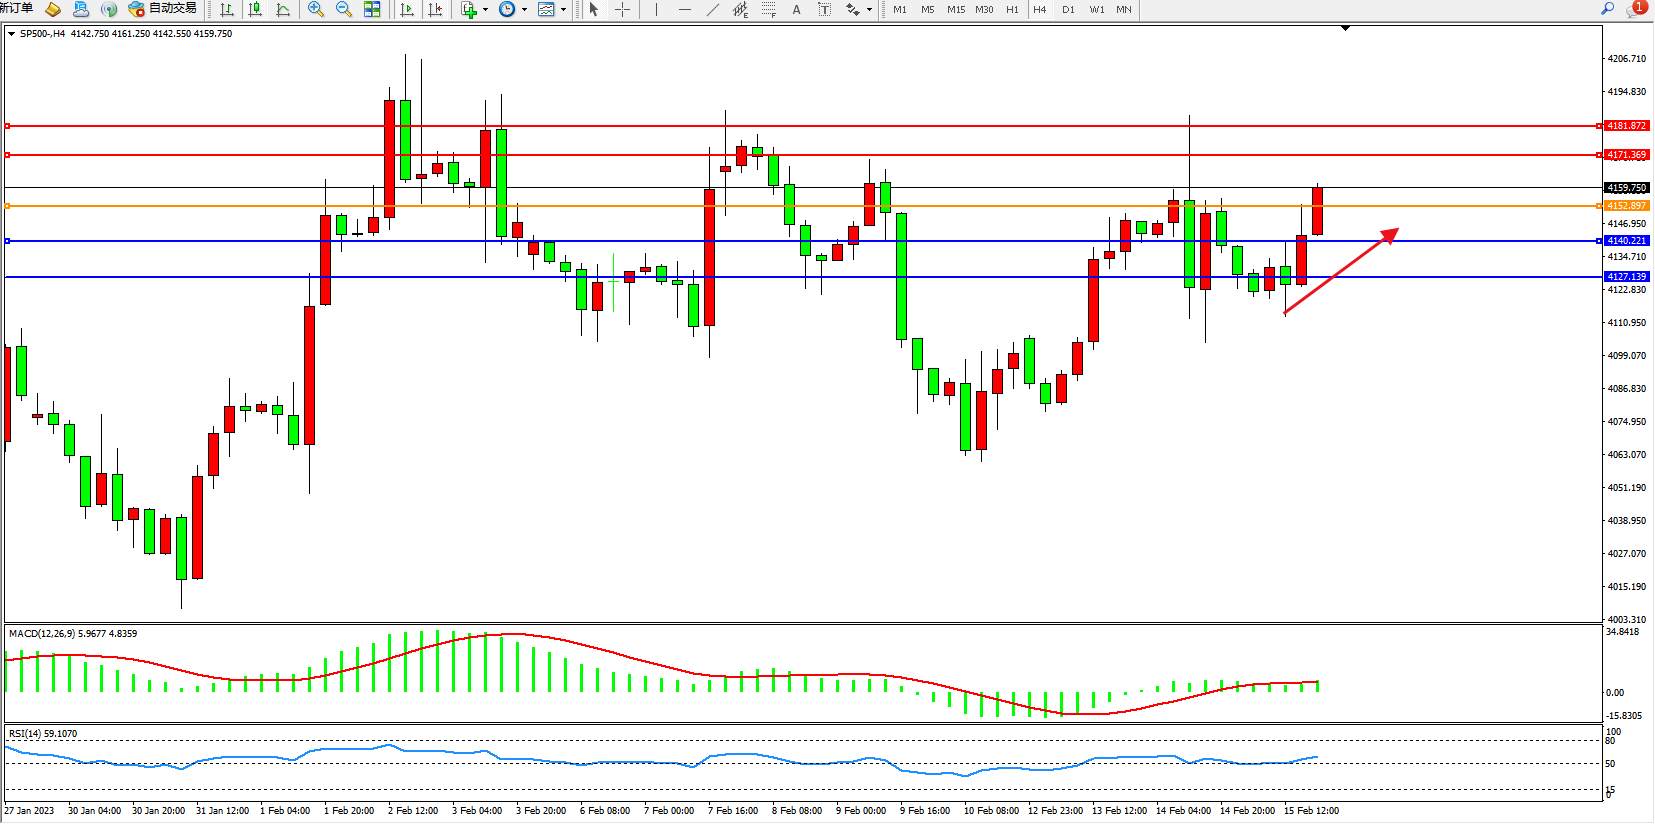The height and width of the screenshot is (824, 1655).
Task: Open the periodicity clock dropdown arrow
Action: point(524,9)
